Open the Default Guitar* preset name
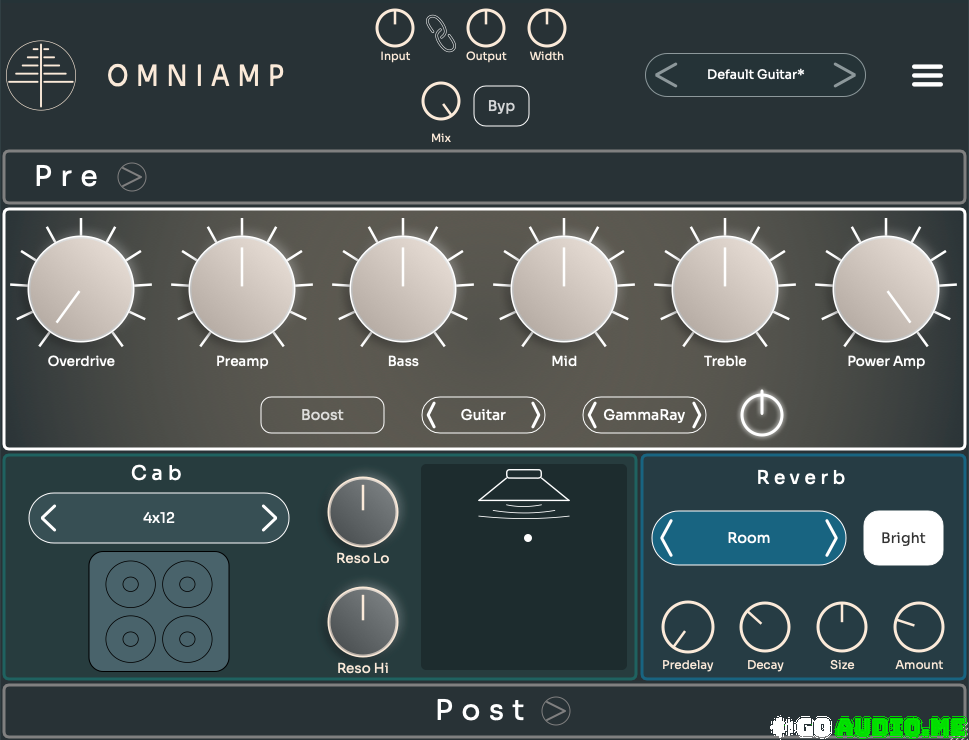 (755, 75)
